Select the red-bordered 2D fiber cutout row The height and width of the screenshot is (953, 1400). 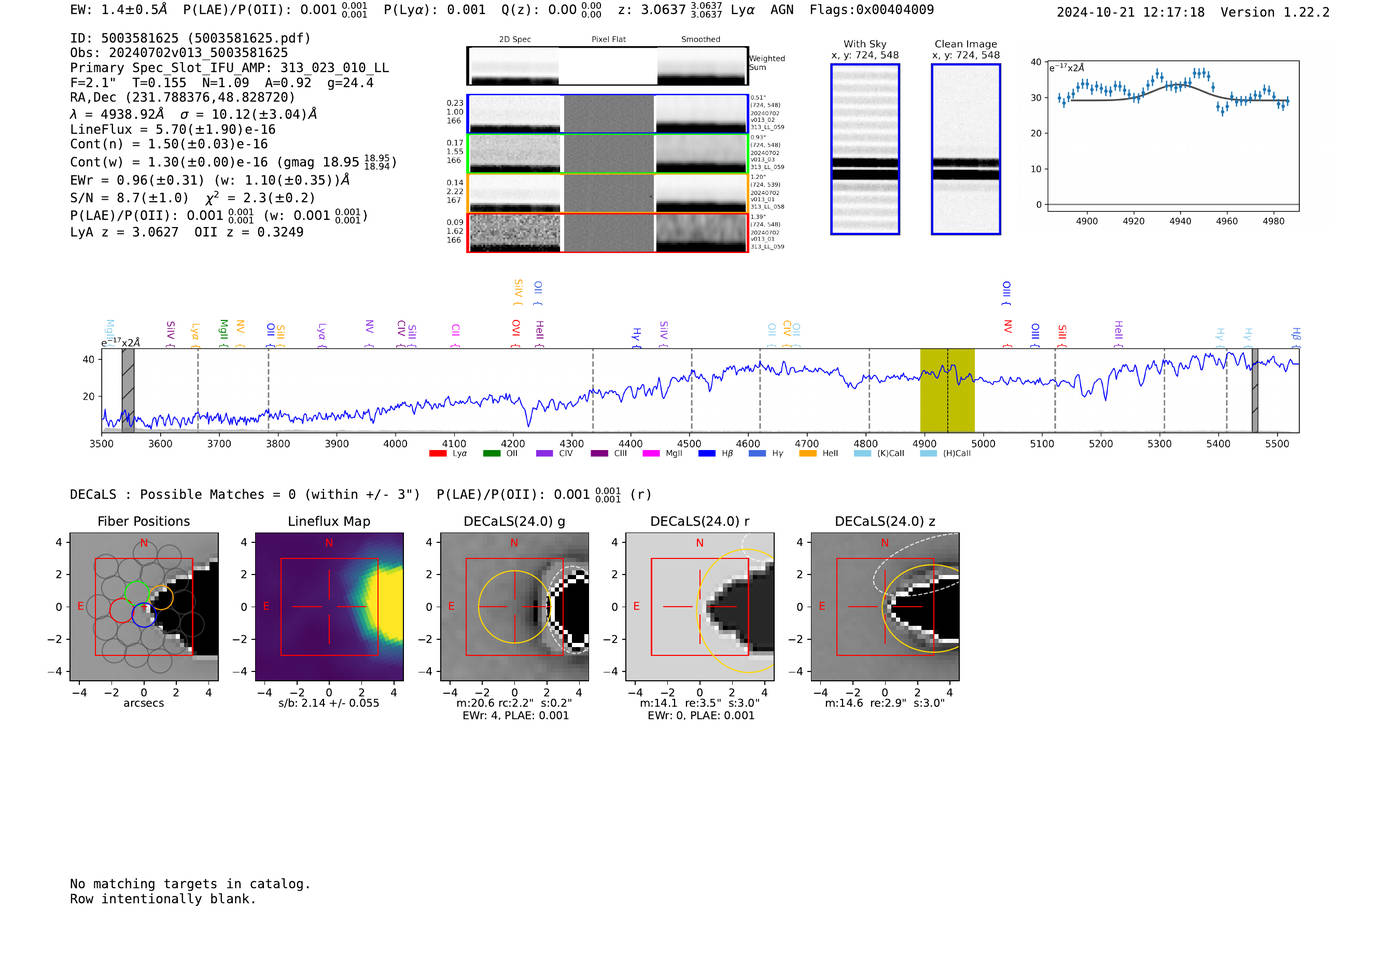[x=607, y=232]
